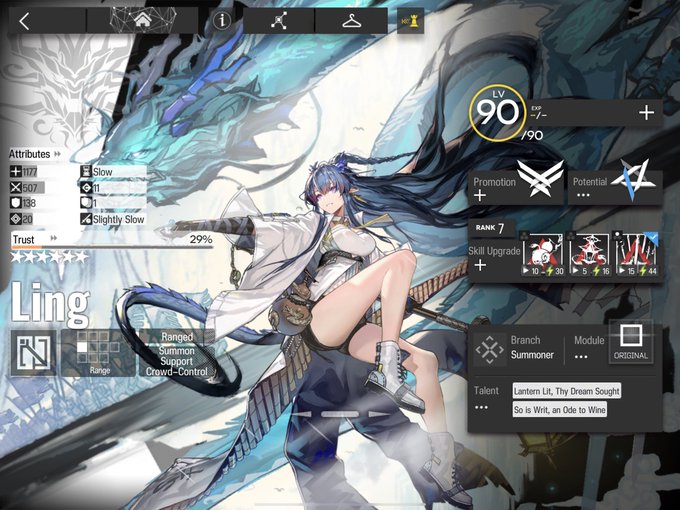Tap the Summoner branch icon

(489, 349)
